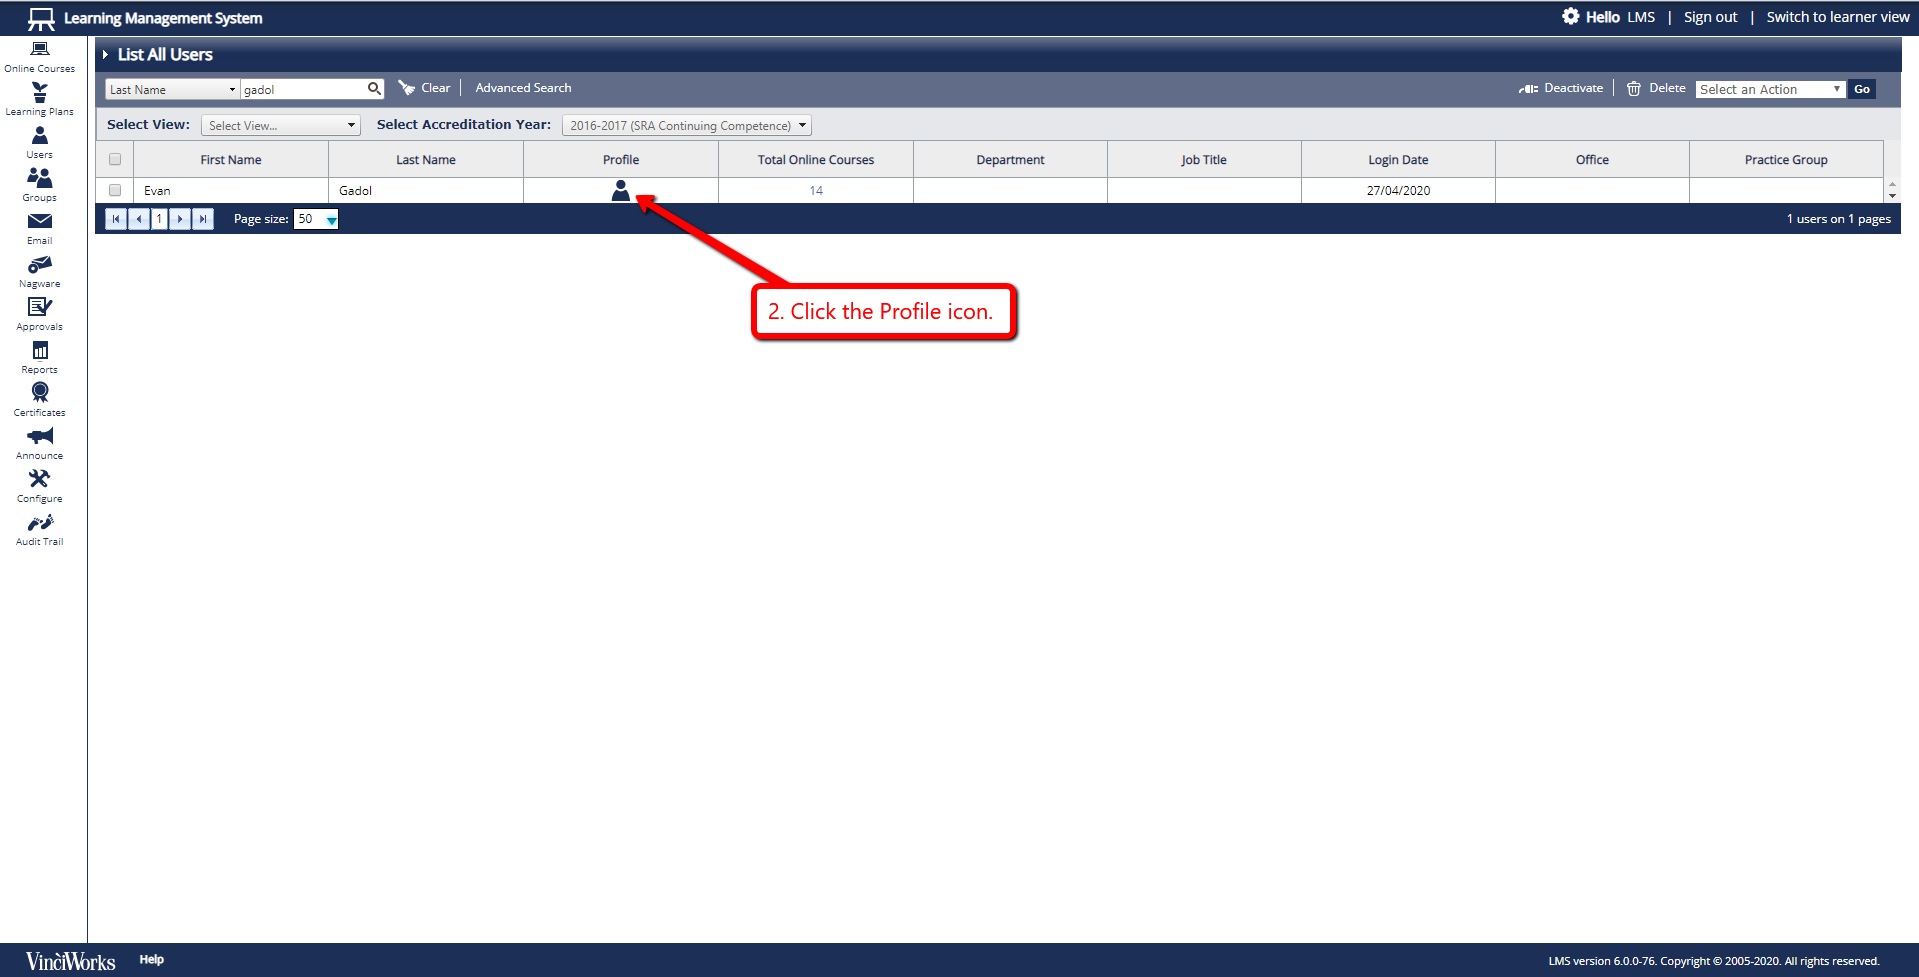This screenshot has height=977, width=1919.
Task: Open the Audit Trail icon
Action: click(40, 524)
